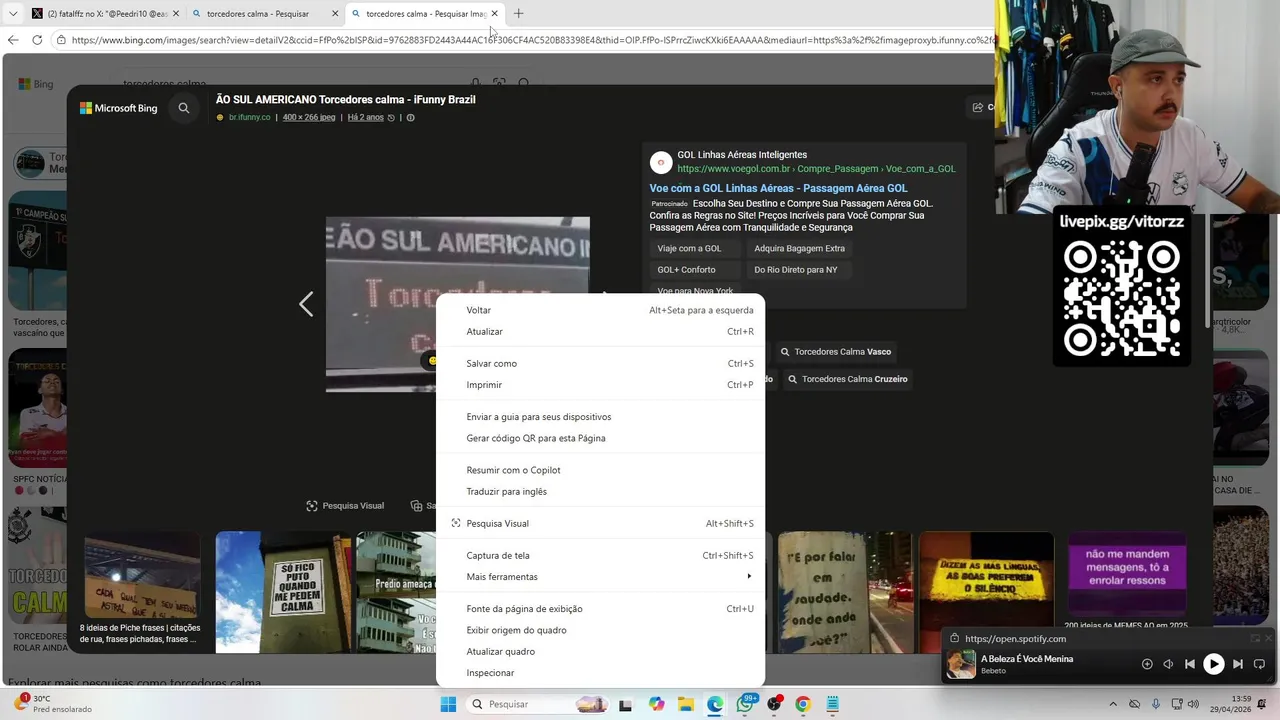Image resolution: width=1280 pixels, height=720 pixels.
Task: Open E por falar em saudade thumbnail
Action: (x=845, y=591)
